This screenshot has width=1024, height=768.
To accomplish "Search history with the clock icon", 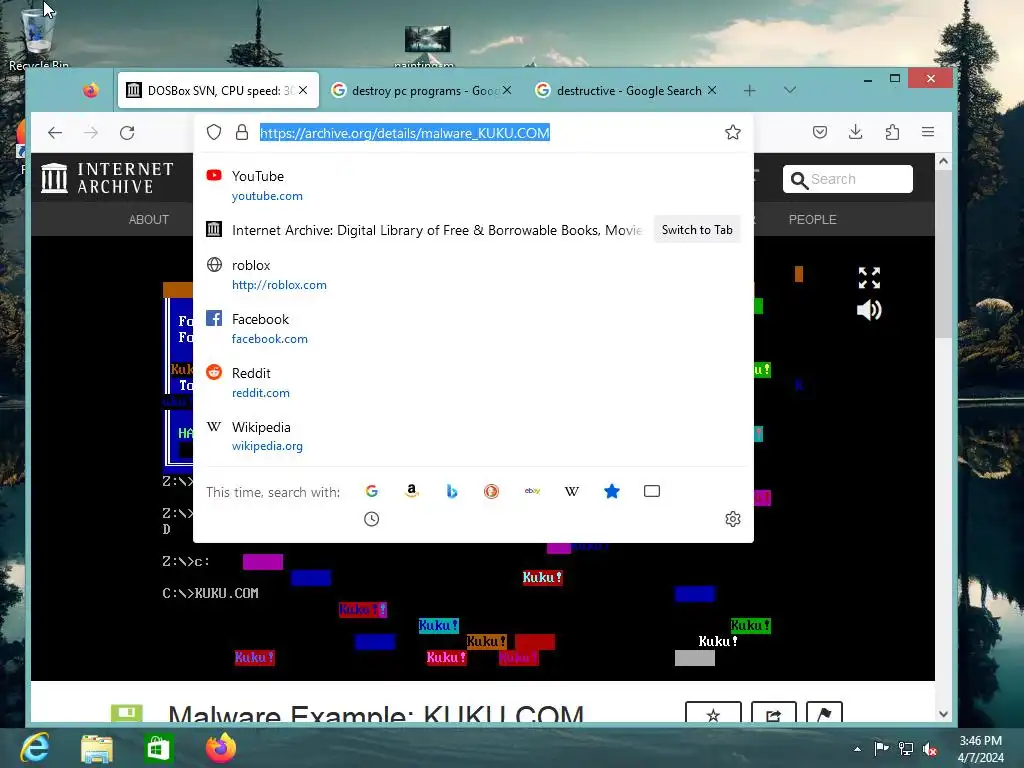I will 372,519.
